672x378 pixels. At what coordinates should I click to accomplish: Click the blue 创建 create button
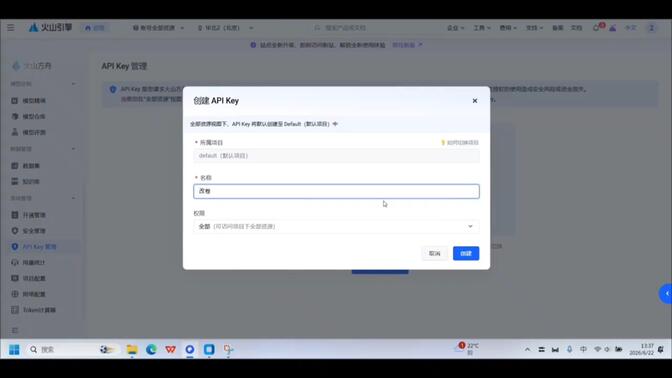pos(466,253)
